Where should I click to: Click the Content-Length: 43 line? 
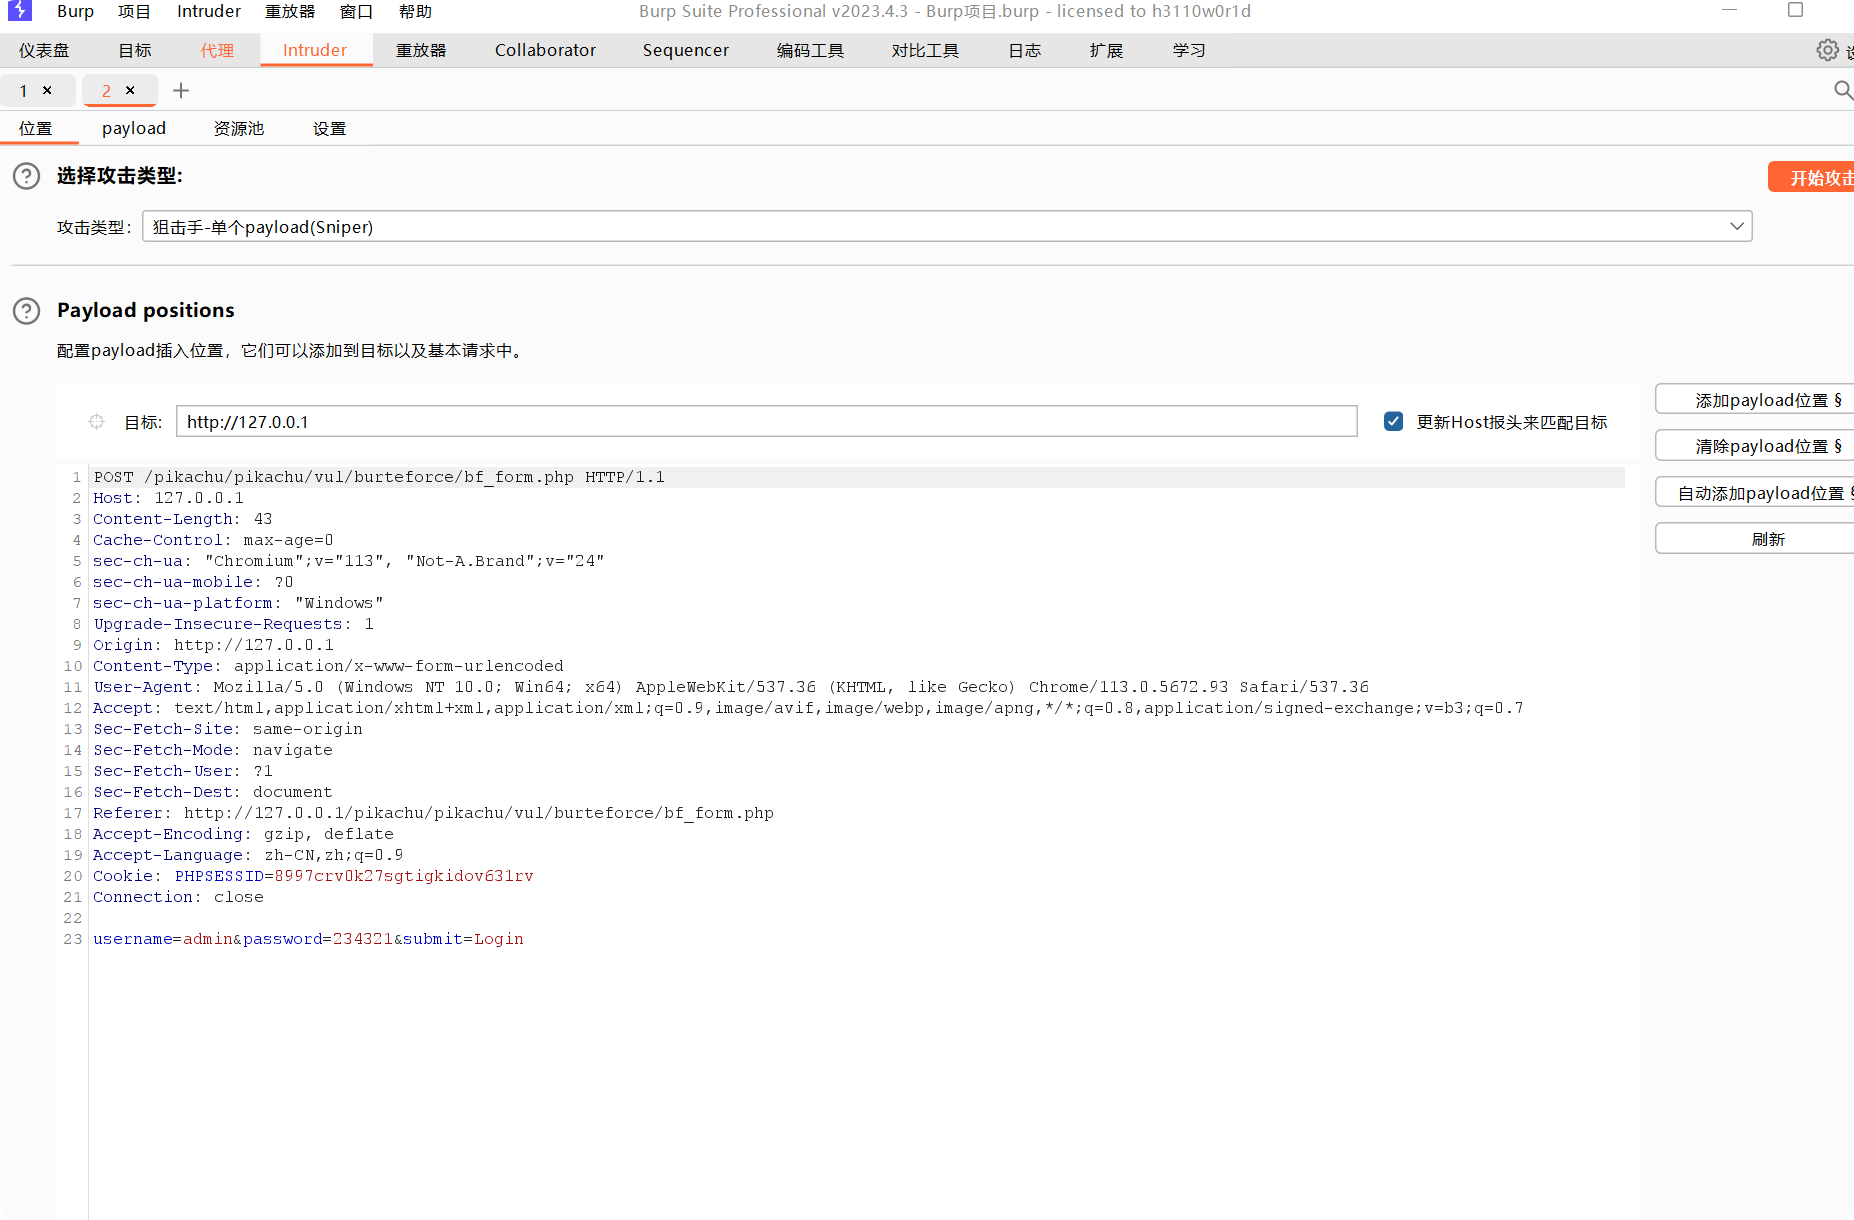[182, 519]
